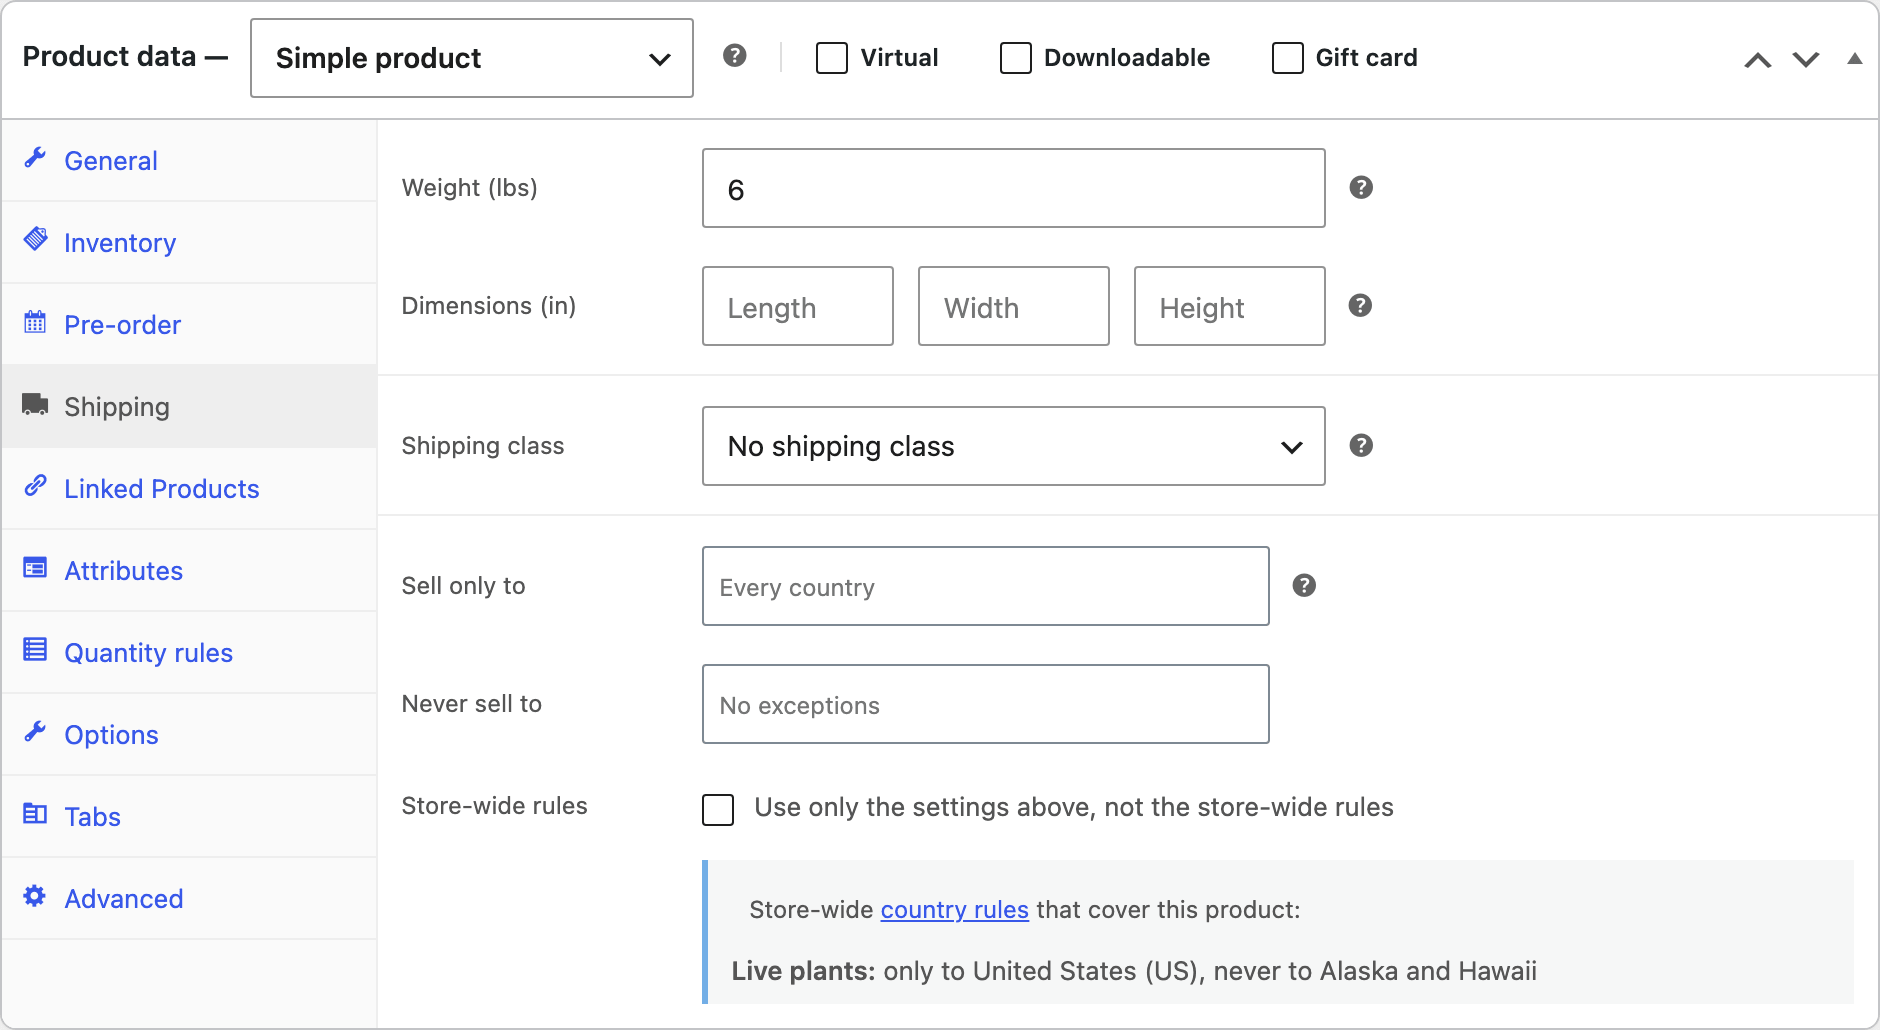Focus the Width dimension field
The height and width of the screenshot is (1030, 1880).
tap(1014, 306)
